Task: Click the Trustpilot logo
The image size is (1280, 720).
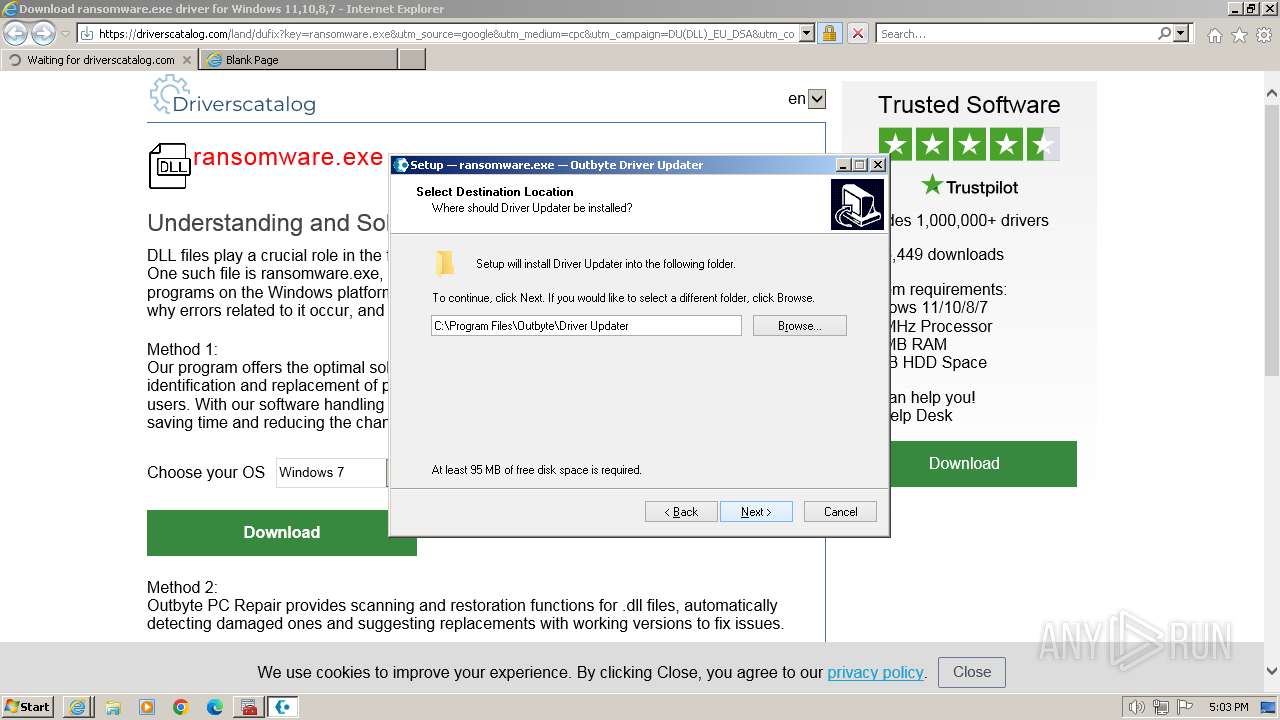Action: tap(970, 186)
